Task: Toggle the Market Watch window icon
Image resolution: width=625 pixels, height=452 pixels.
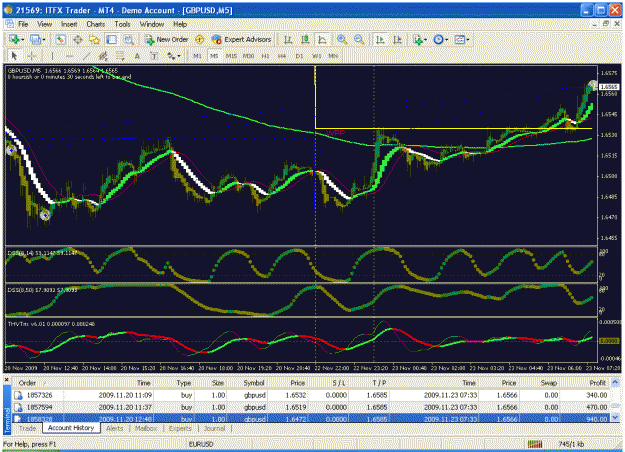Action: click(x=60, y=39)
